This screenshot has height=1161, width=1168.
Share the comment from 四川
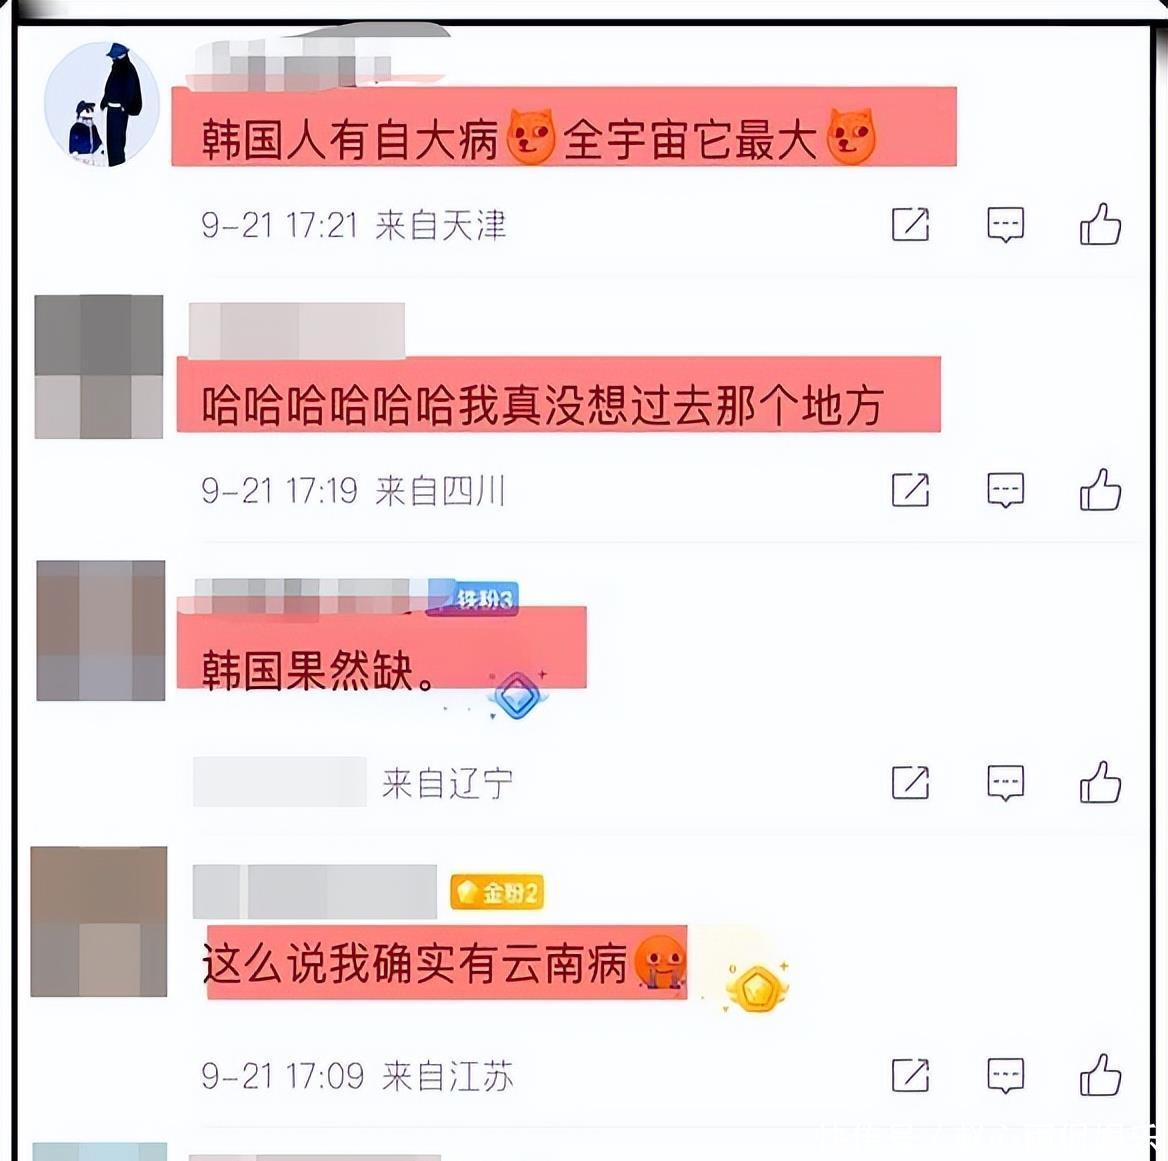tap(910, 489)
